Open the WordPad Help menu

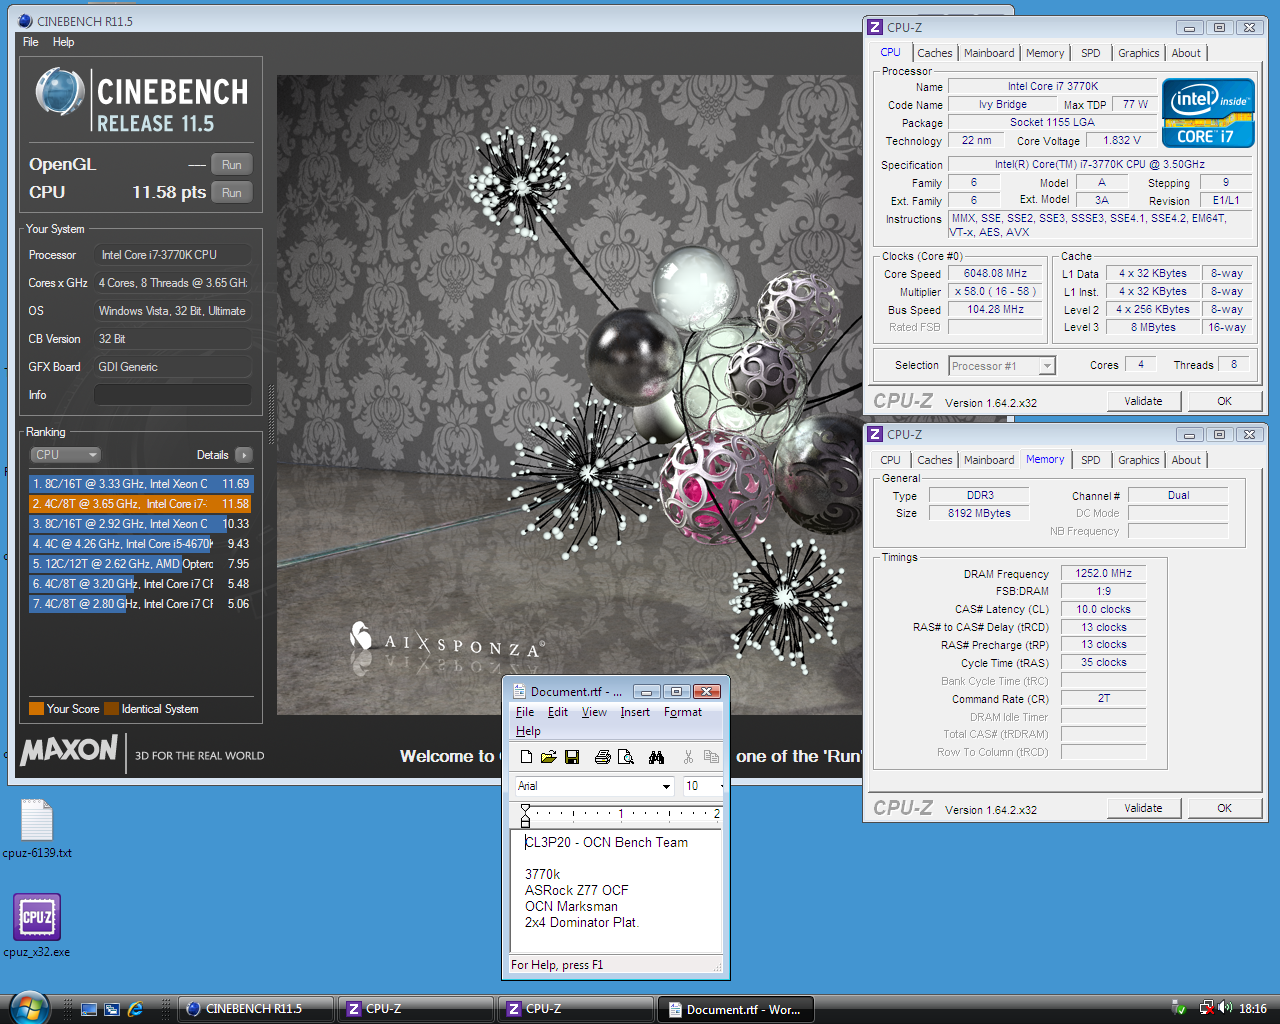click(x=528, y=731)
